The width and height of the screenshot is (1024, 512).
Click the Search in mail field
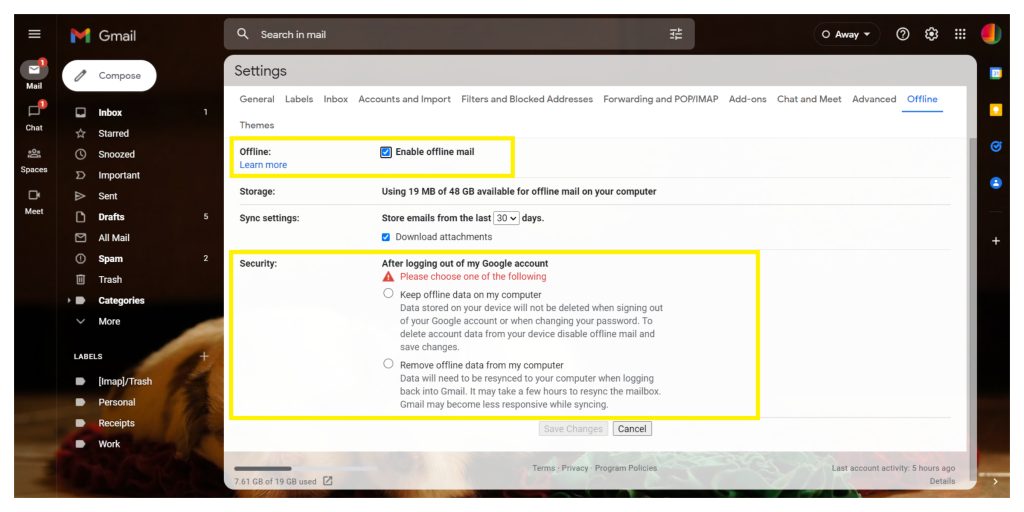click(x=459, y=35)
